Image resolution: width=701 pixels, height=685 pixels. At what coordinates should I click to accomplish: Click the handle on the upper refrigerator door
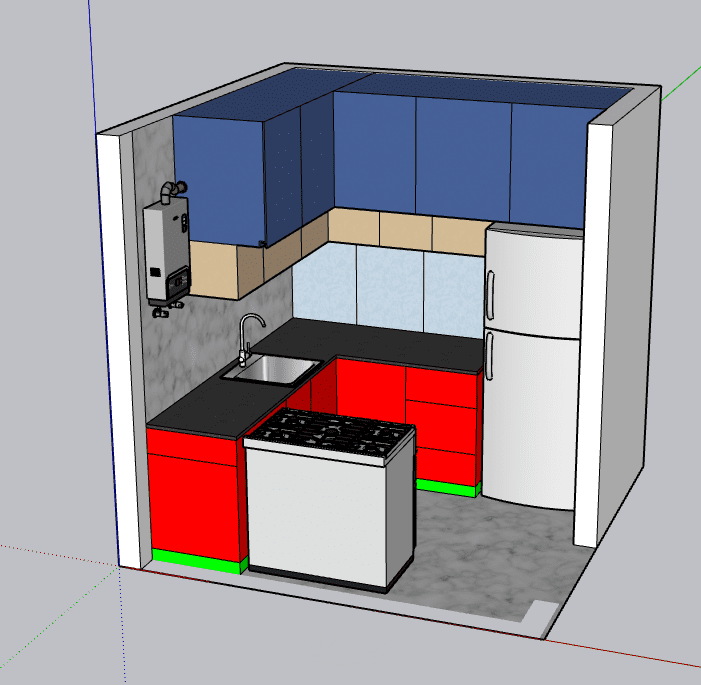click(x=490, y=295)
